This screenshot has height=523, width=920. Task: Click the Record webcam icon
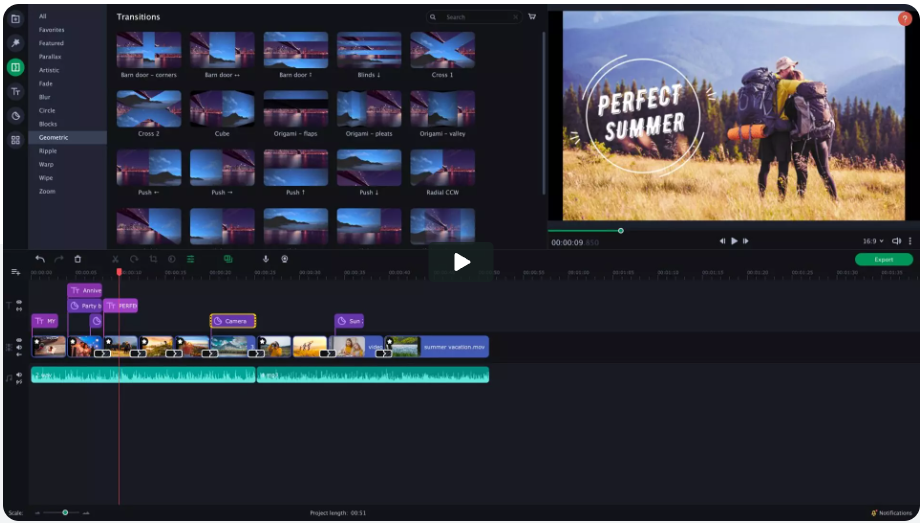[285, 259]
